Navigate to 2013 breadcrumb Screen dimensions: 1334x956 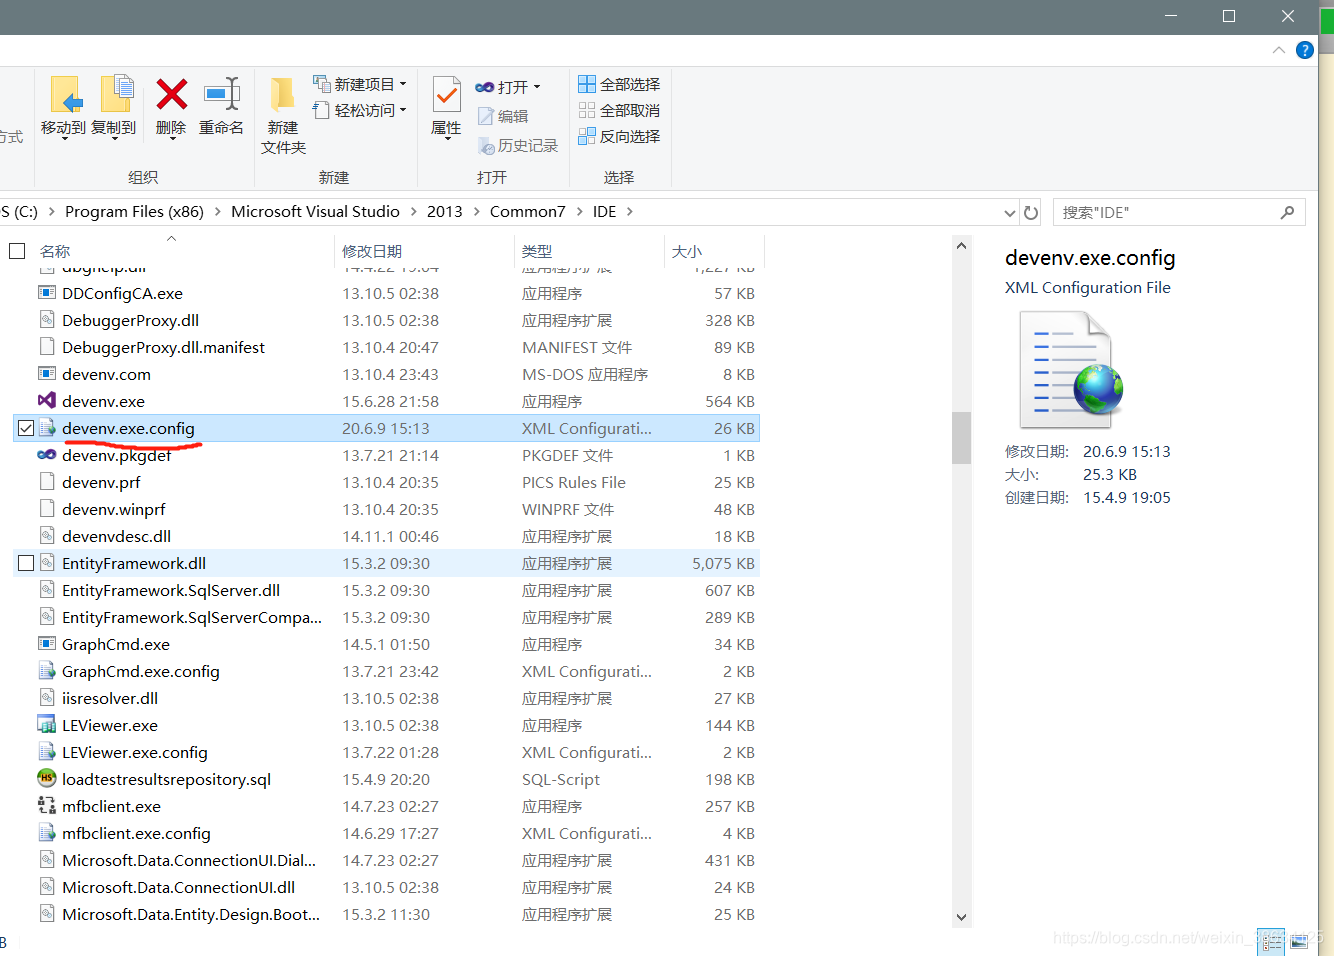point(444,211)
